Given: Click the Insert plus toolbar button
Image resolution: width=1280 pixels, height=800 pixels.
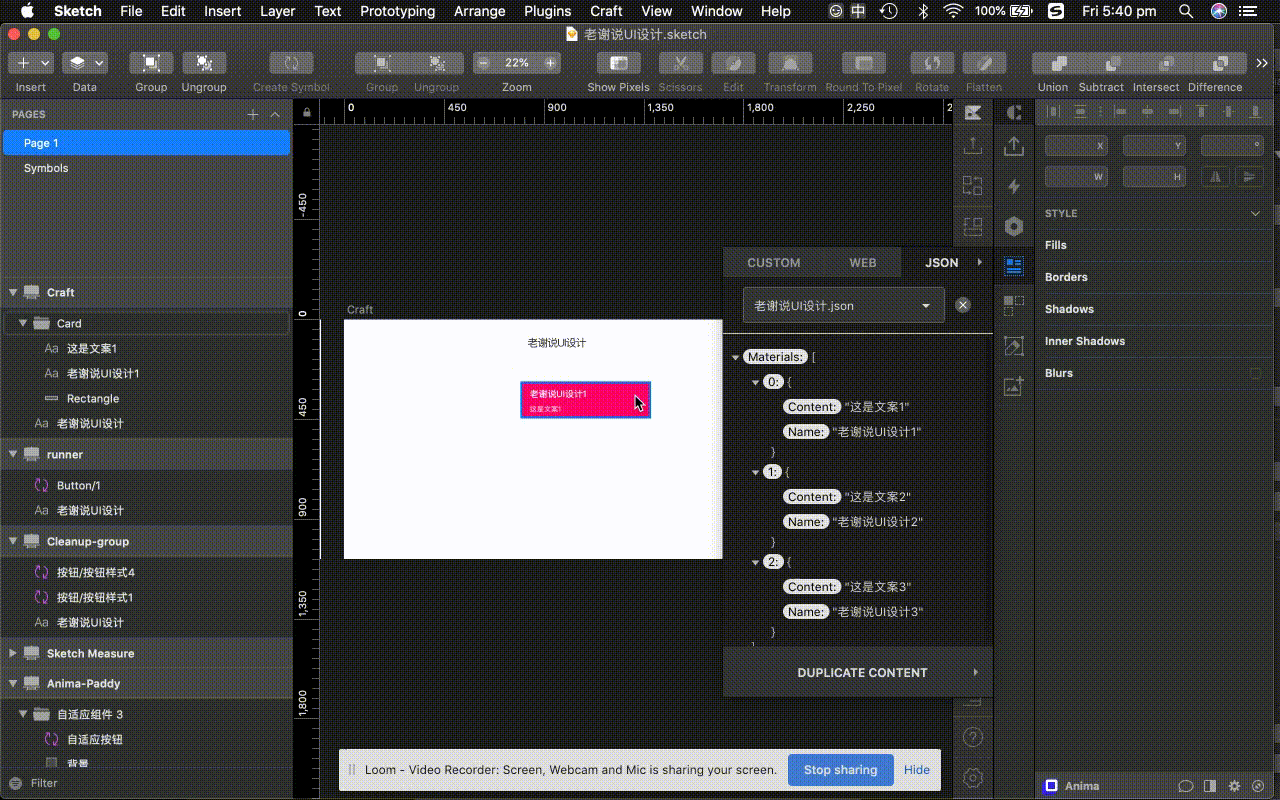Looking at the screenshot, I should click(x=30, y=63).
